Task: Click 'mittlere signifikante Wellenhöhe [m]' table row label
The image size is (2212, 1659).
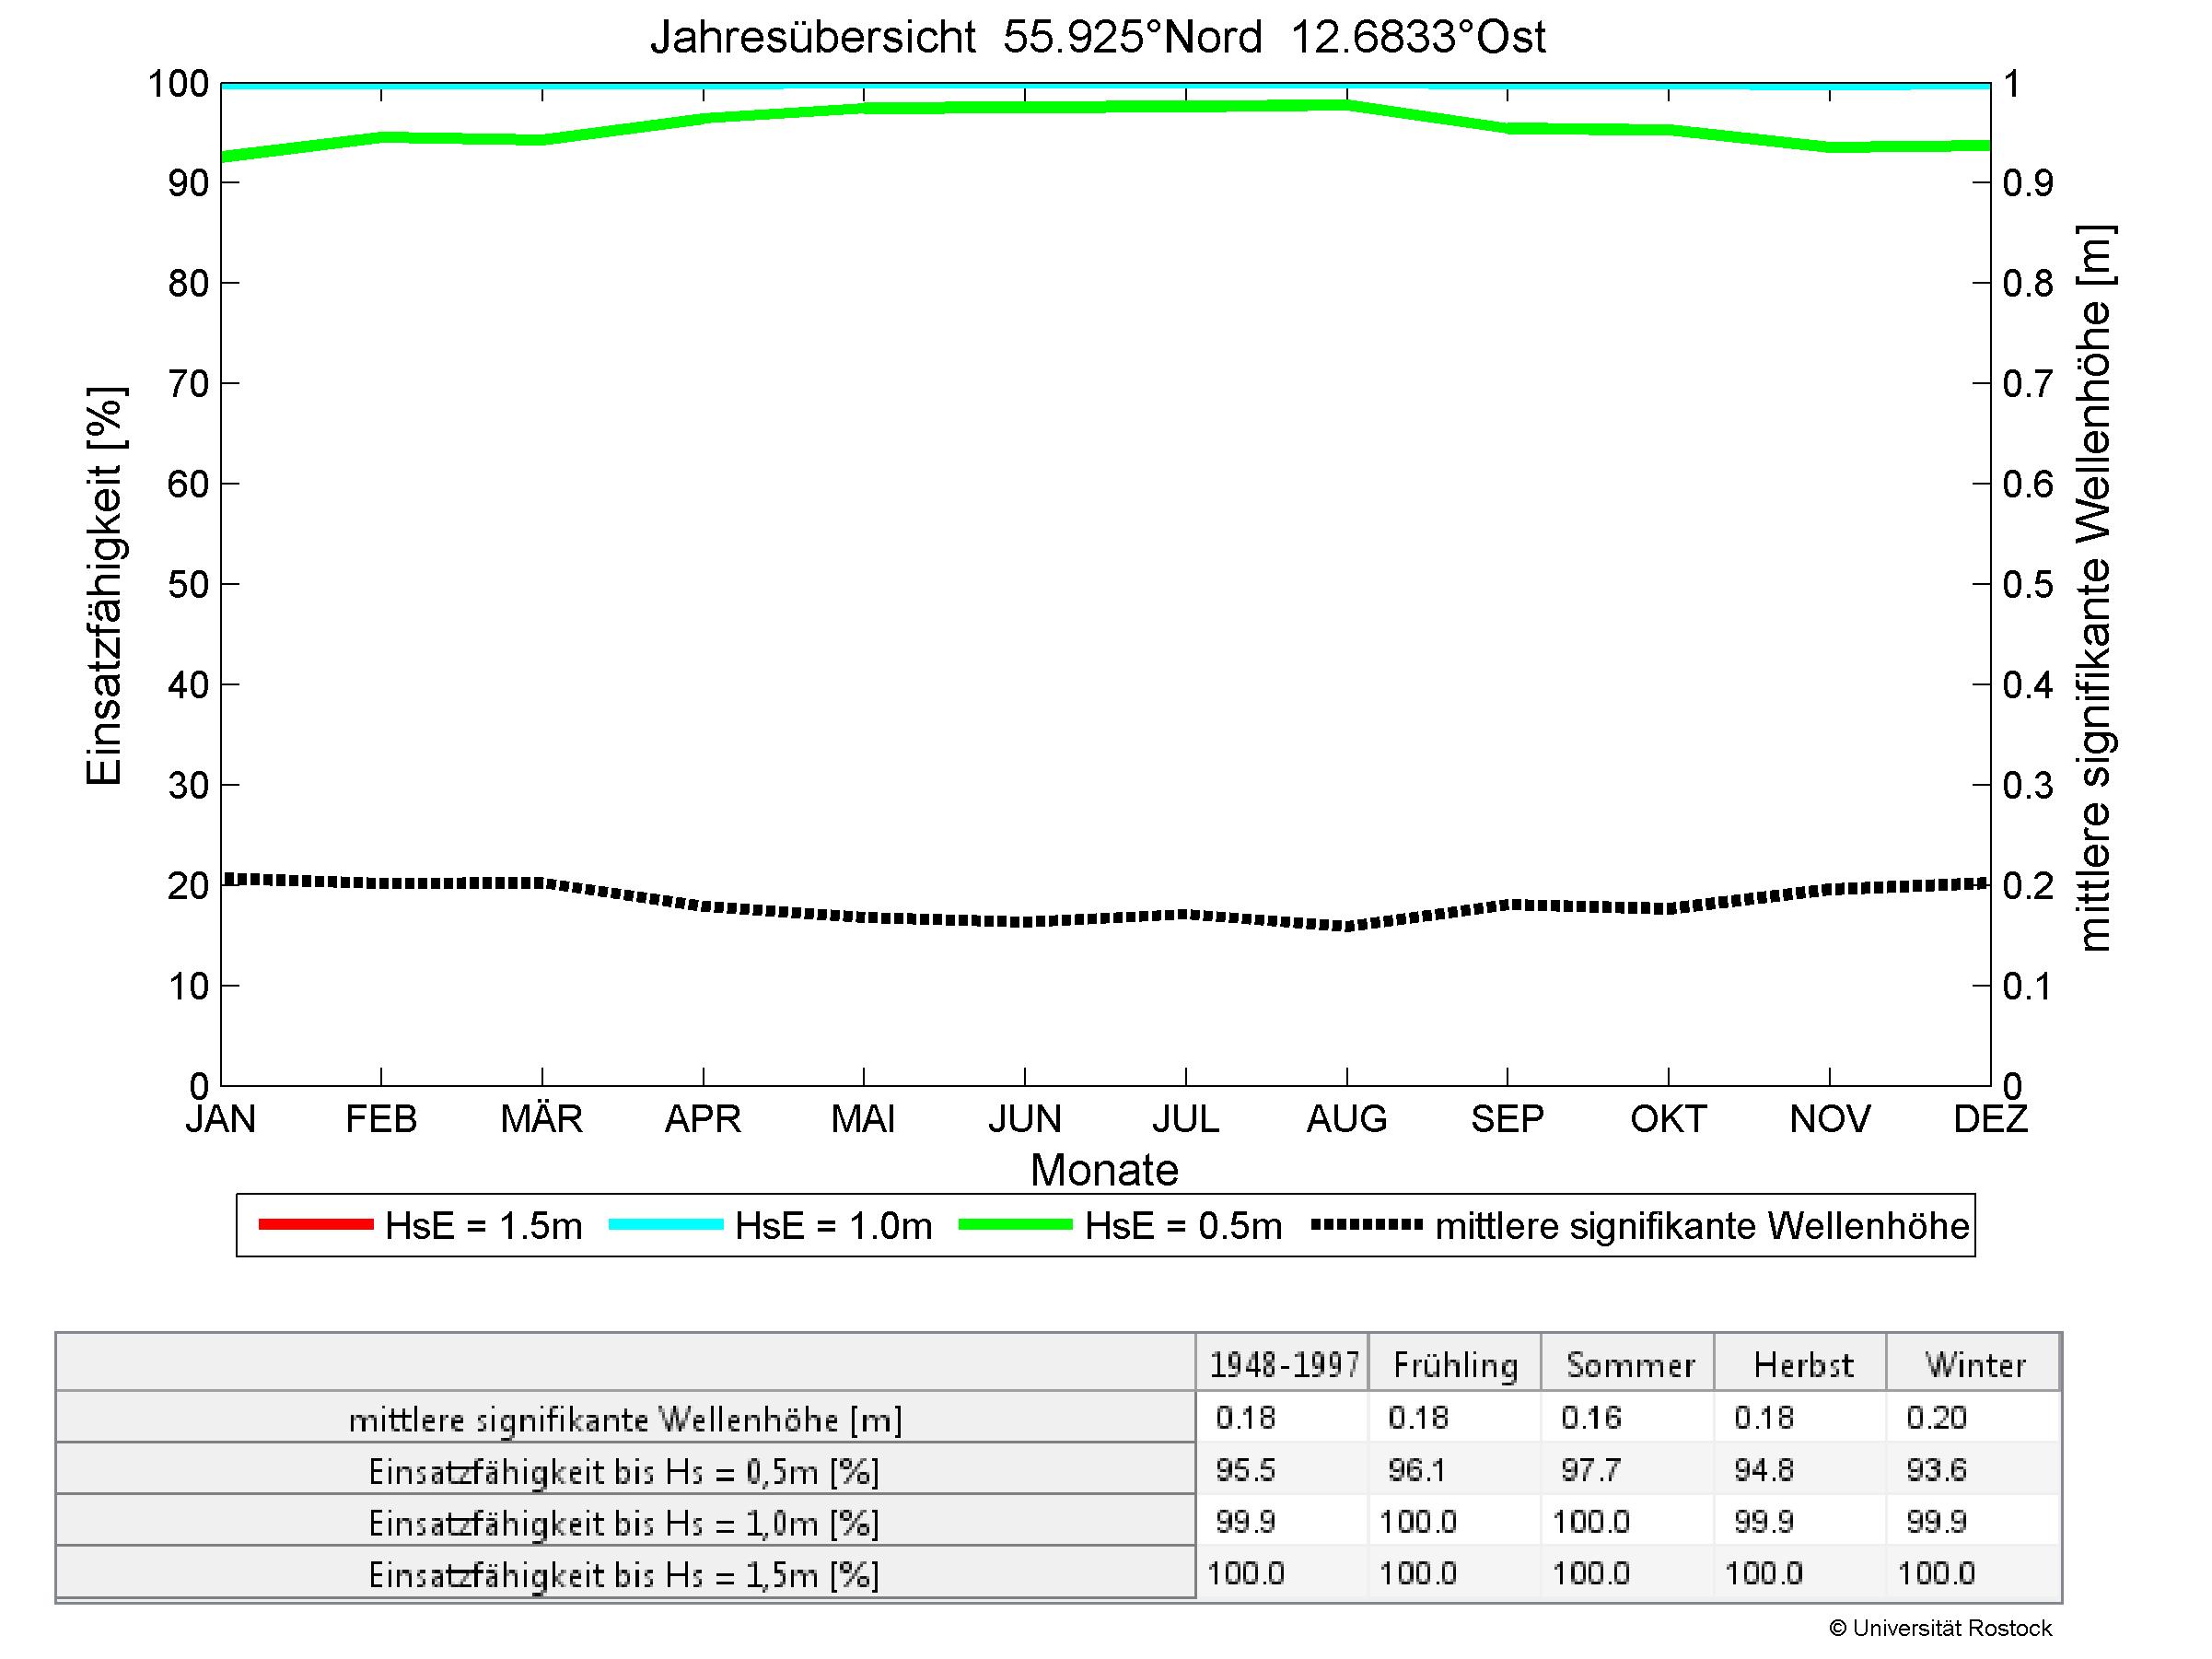Action: [x=625, y=1420]
